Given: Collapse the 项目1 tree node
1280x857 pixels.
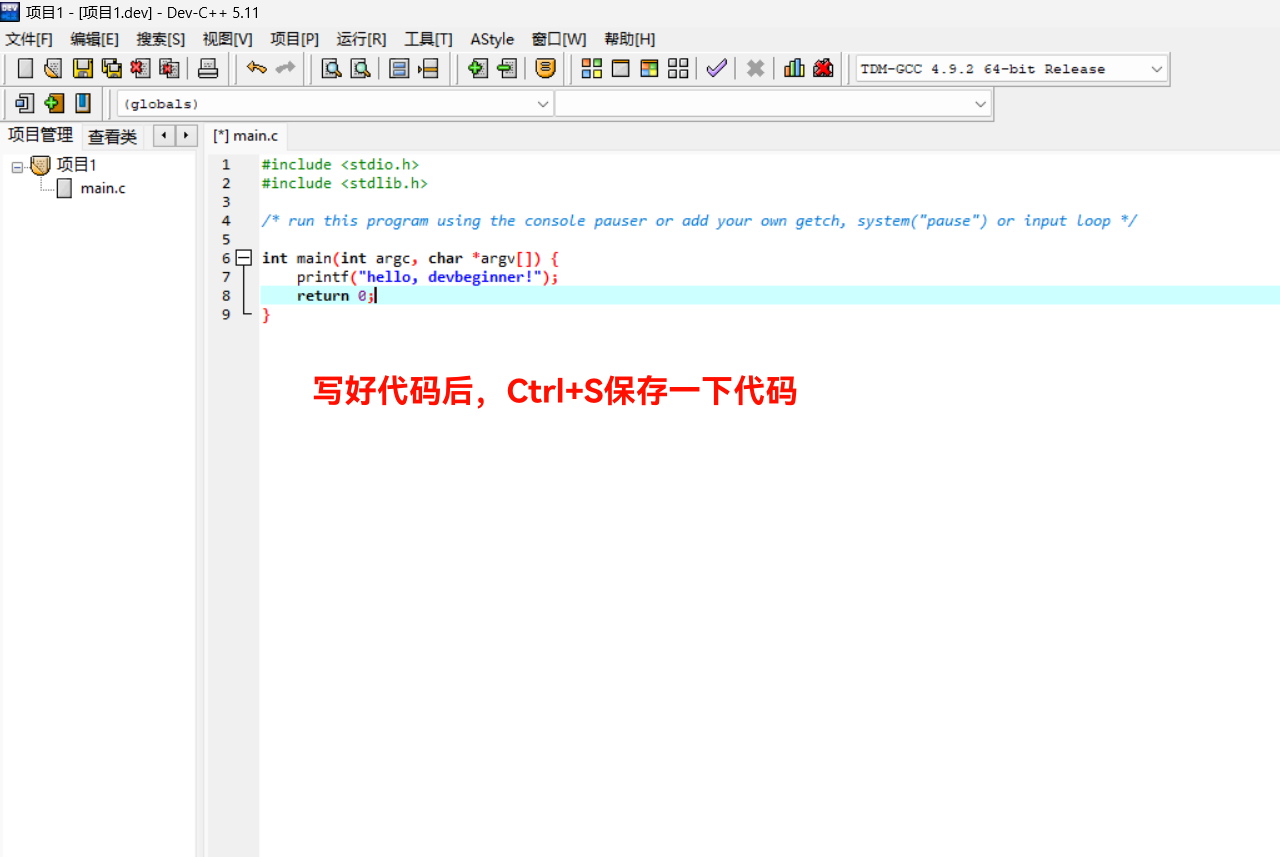Looking at the screenshot, I should 17,166.
